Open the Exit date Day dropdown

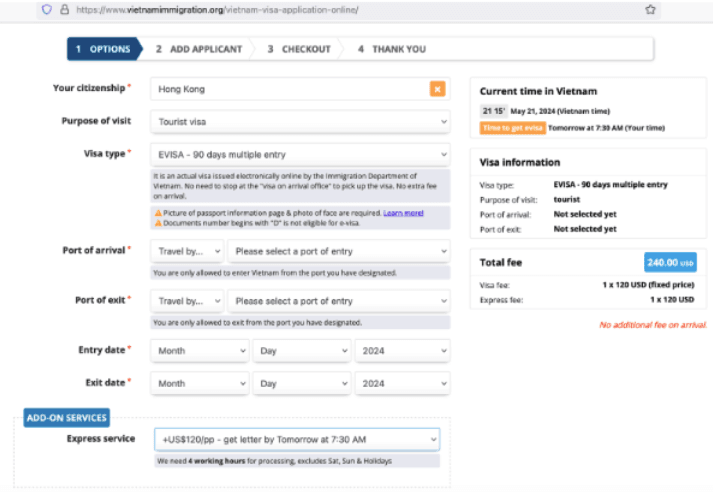pyautogui.click(x=301, y=382)
